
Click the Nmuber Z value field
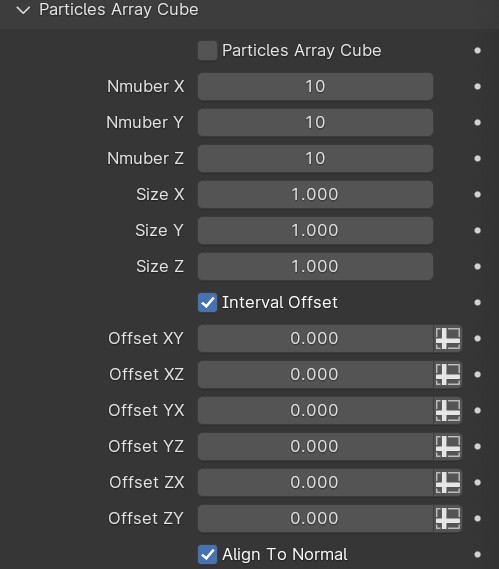(x=315, y=158)
